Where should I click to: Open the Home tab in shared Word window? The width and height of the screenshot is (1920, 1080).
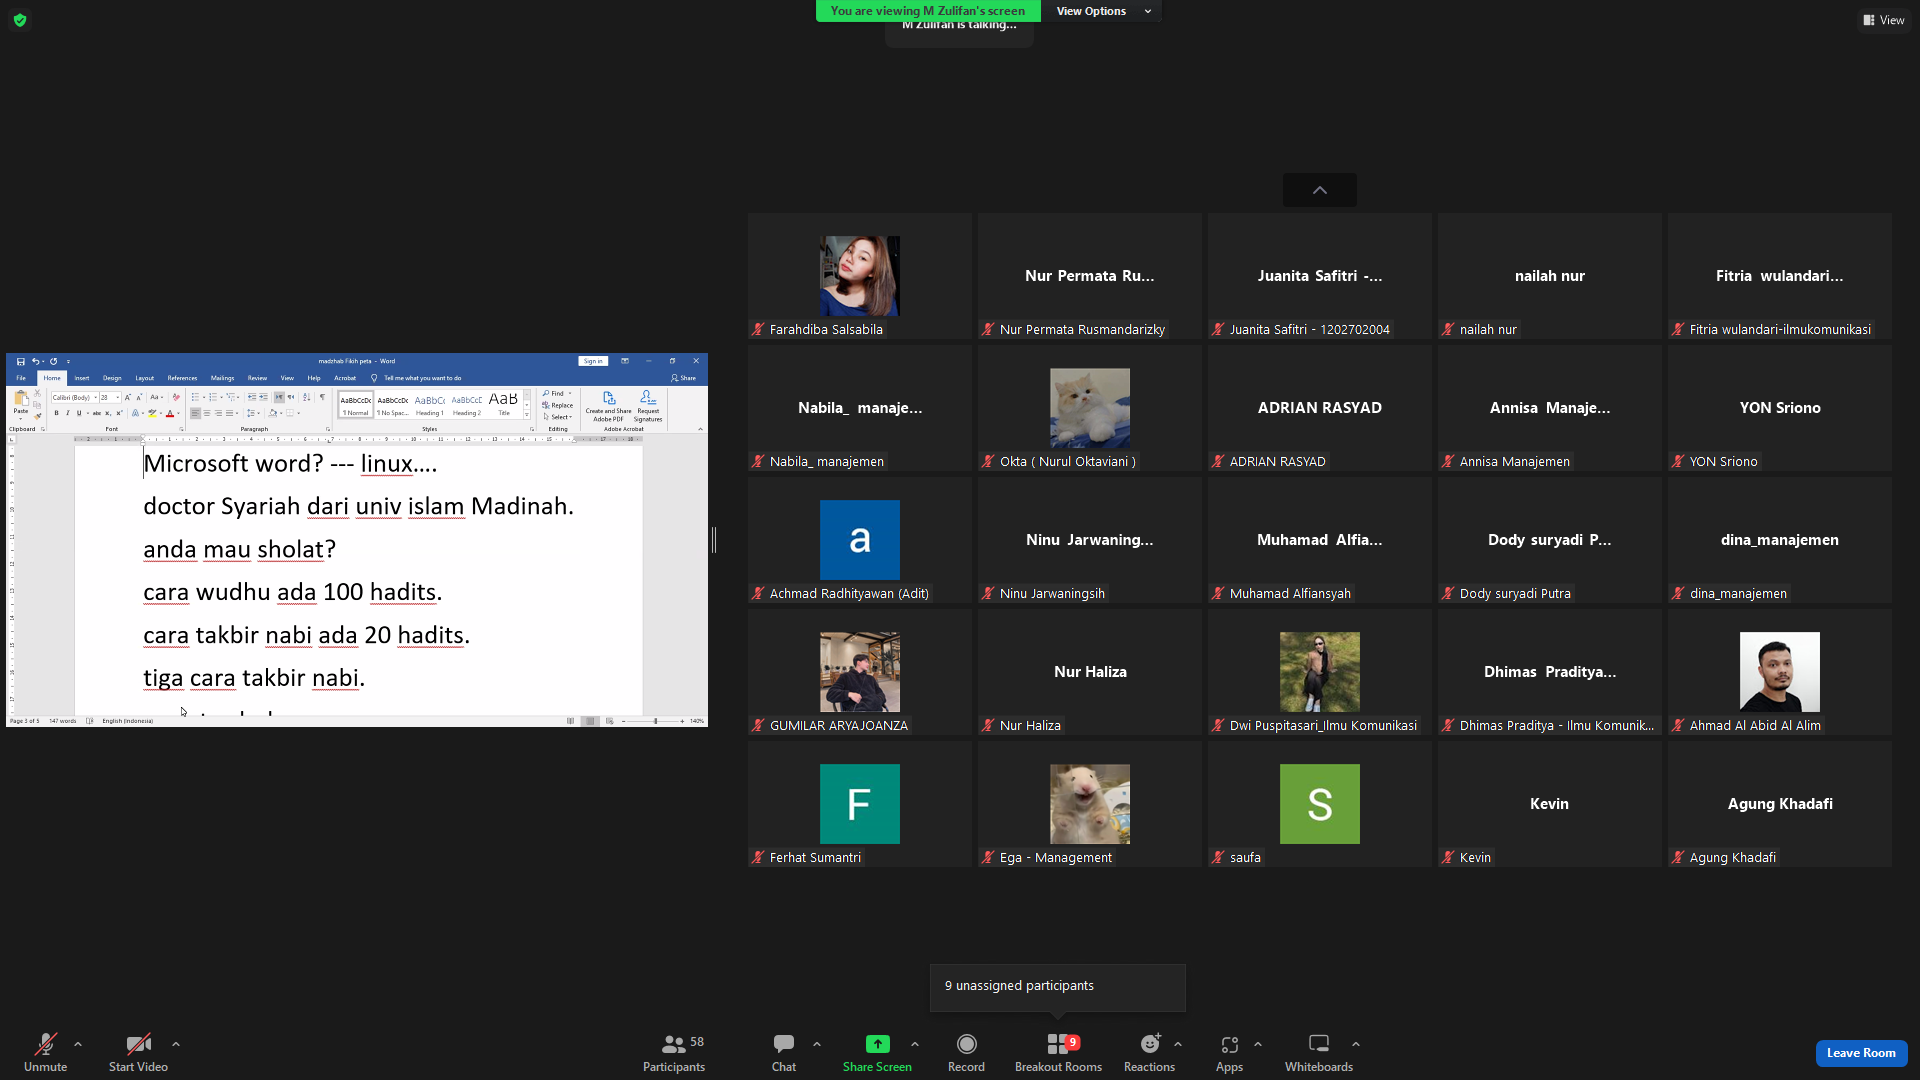[x=52, y=378]
